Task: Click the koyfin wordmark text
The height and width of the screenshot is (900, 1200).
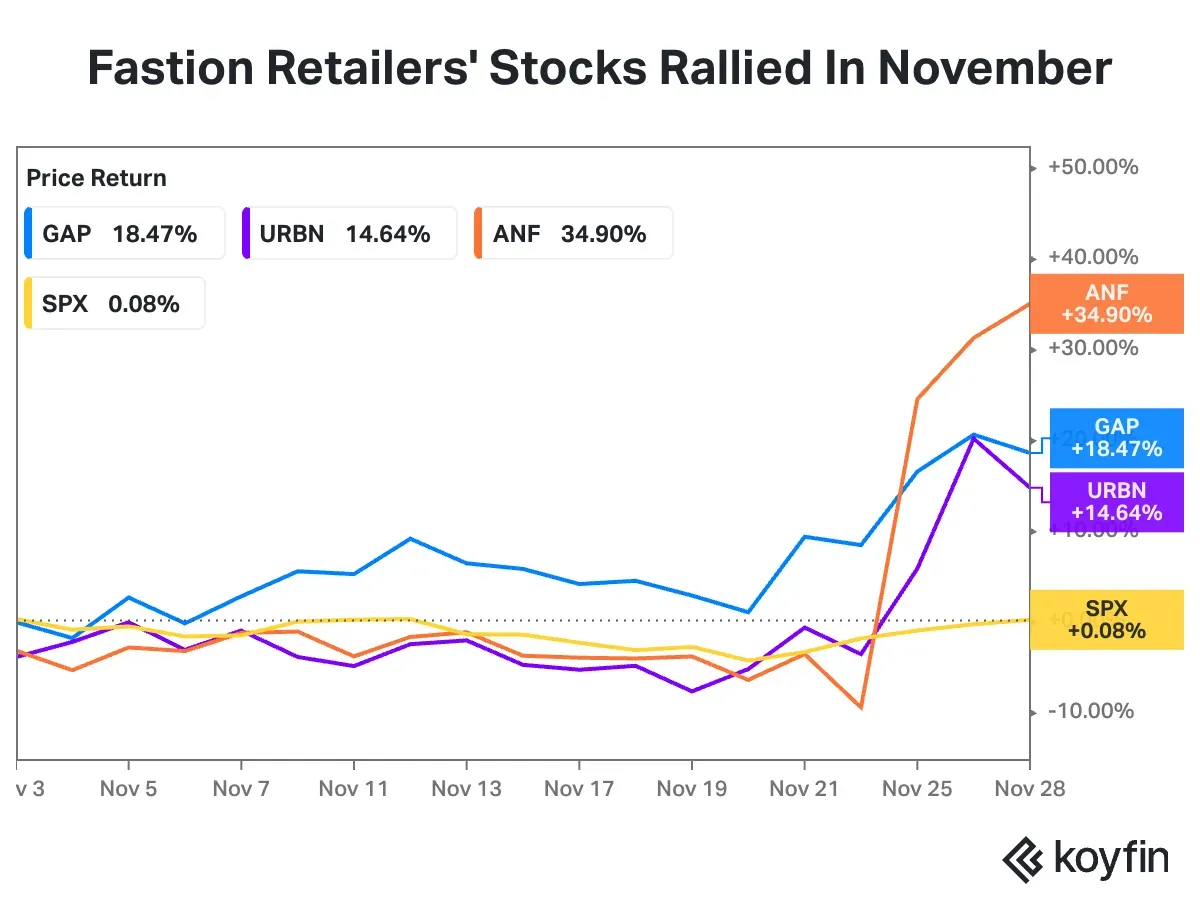Action: (1110, 860)
